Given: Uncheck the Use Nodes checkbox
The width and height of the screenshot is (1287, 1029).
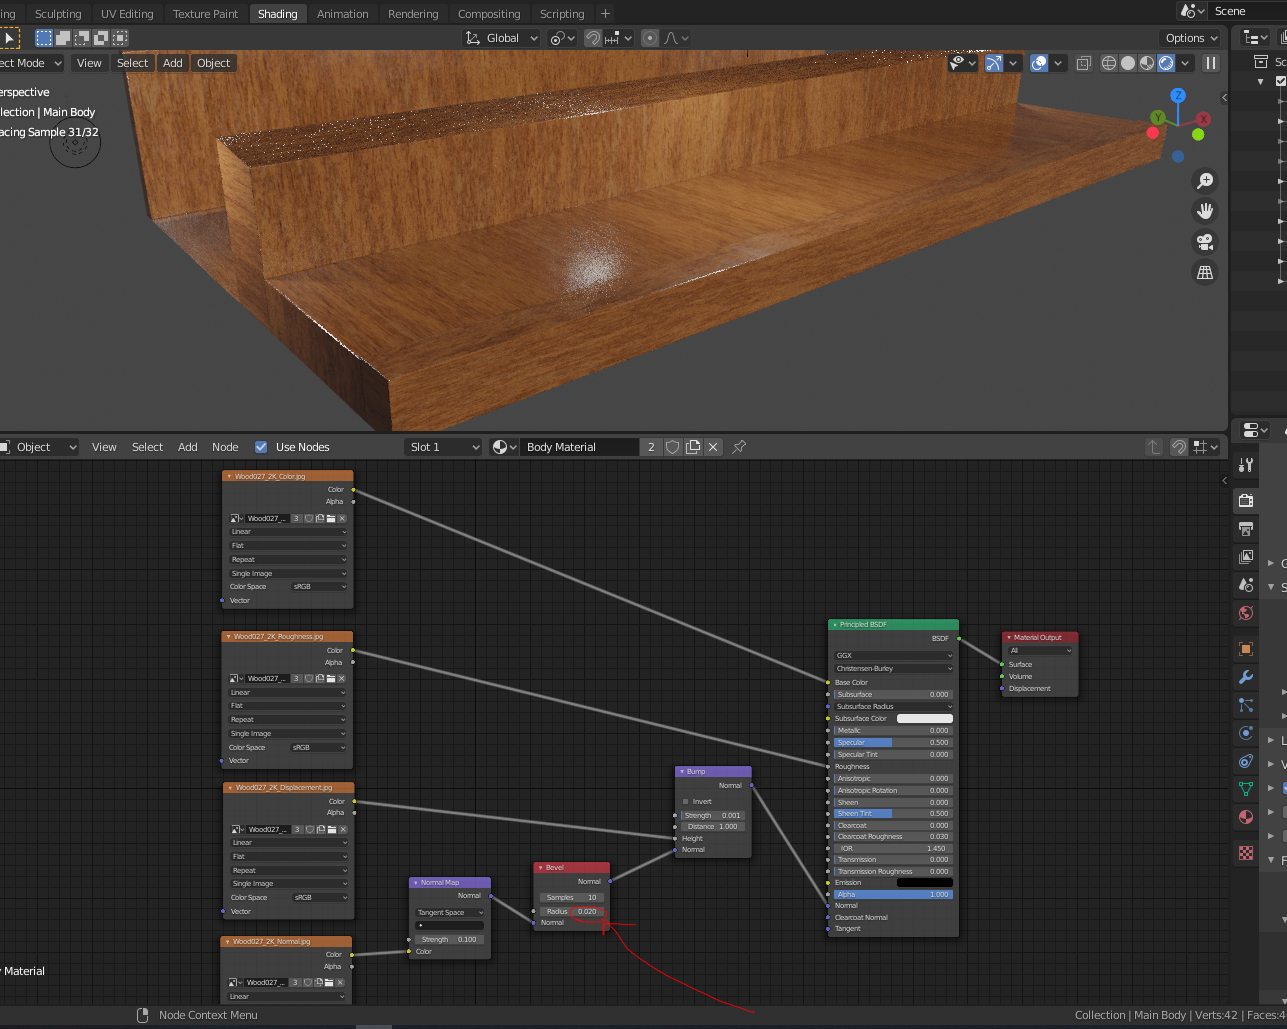Looking at the screenshot, I should point(261,447).
